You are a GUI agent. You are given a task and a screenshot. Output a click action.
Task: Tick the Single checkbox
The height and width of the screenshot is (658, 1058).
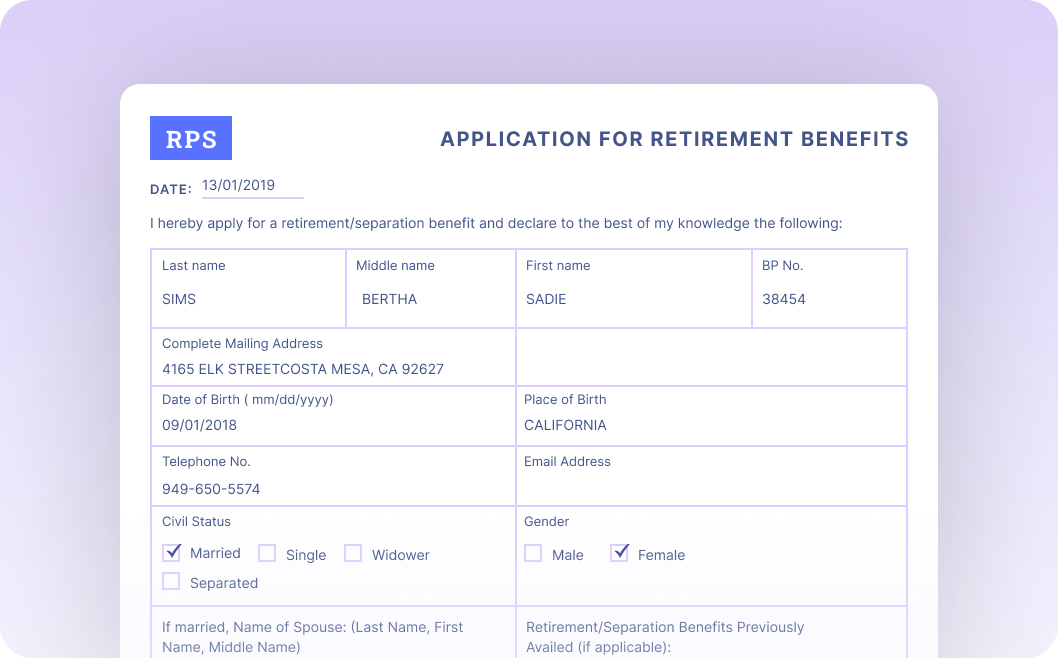[x=267, y=554]
